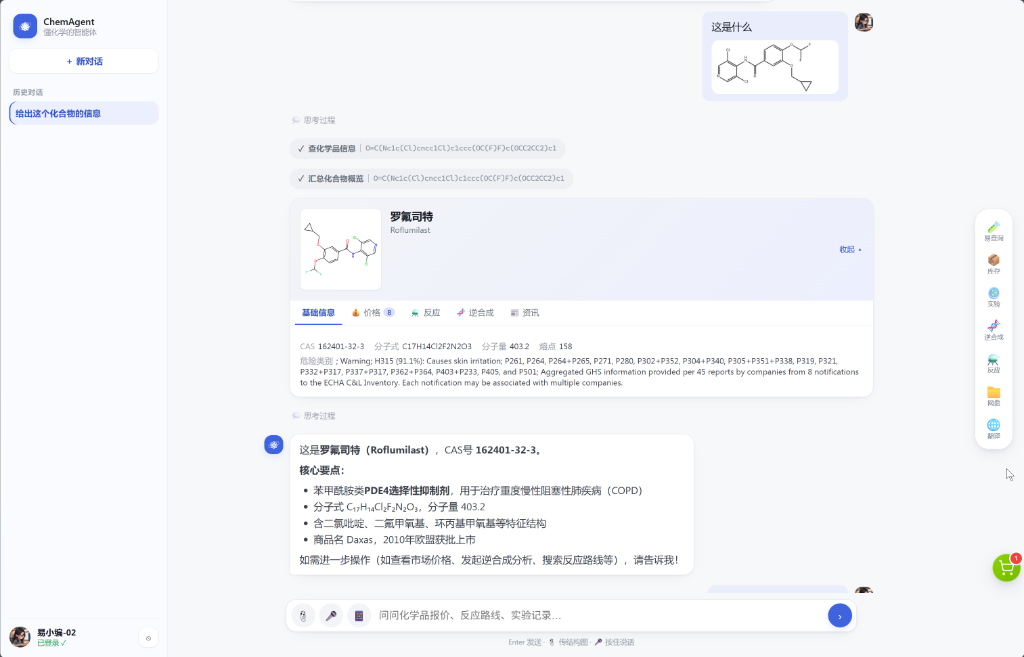Expand 思考过程 above the 查化学品信息 step
1024x657 pixels.
pos(313,120)
